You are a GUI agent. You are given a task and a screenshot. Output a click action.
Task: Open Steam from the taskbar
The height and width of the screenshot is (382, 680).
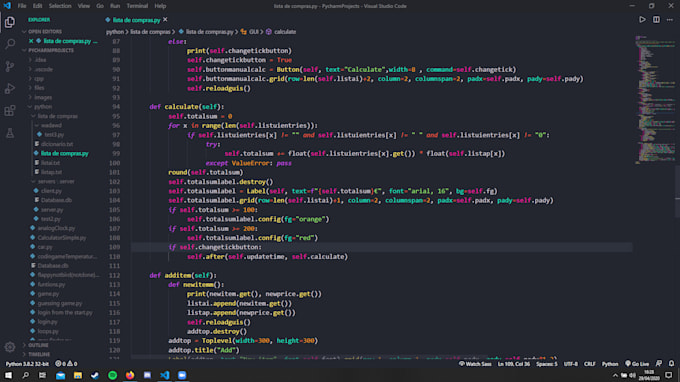pyautogui.click(x=95, y=375)
